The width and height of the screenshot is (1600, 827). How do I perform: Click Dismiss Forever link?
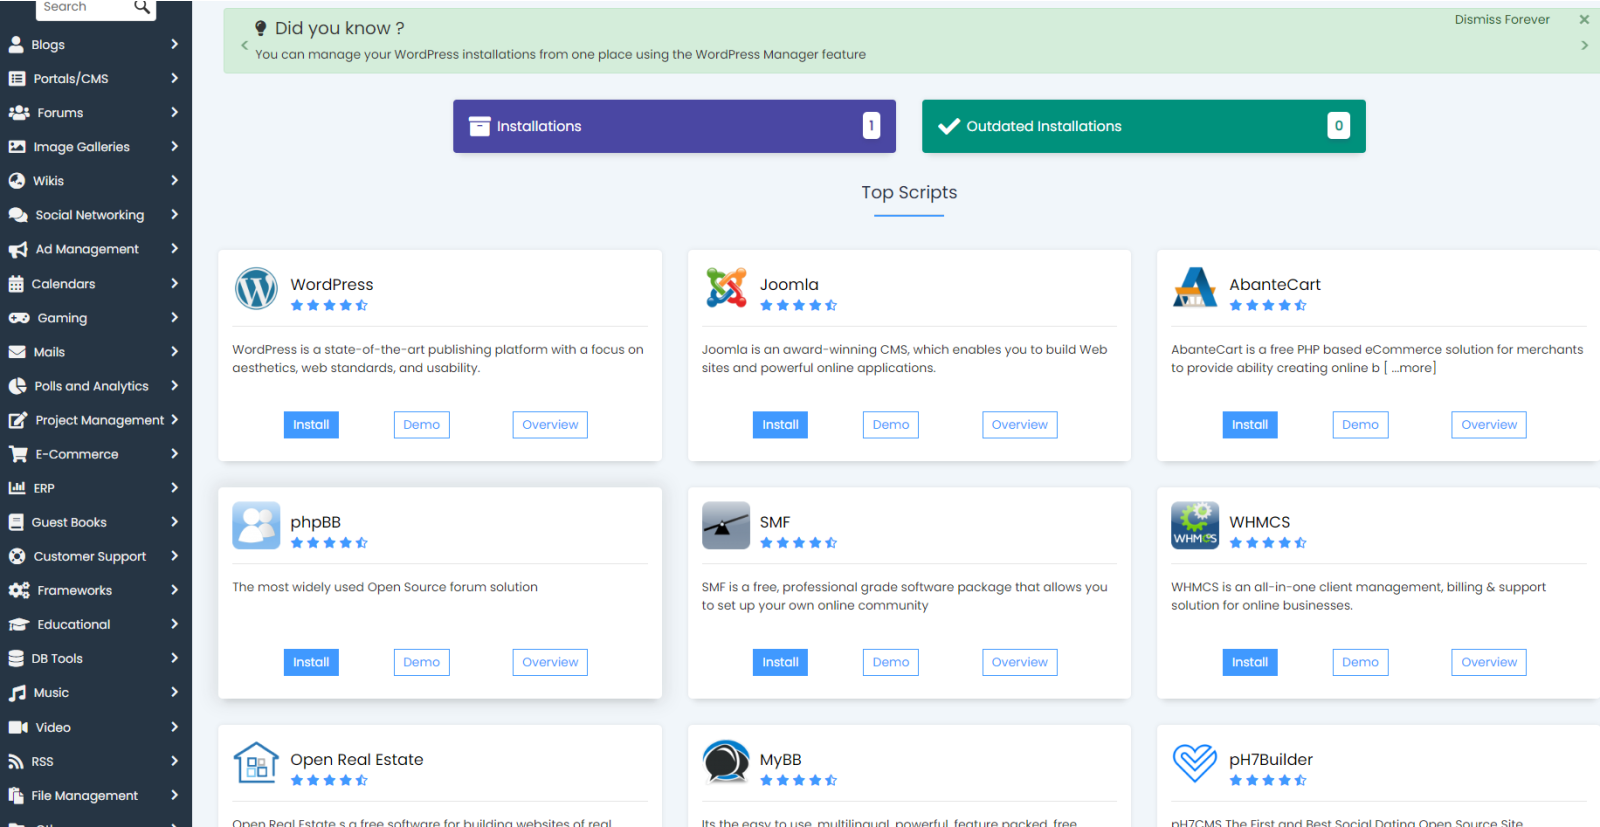coord(1501,19)
